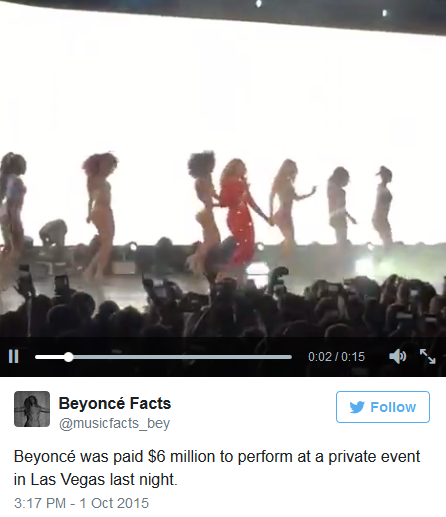The height and width of the screenshot is (517, 446).
Task: Open the Beyoncé Facts display name link
Action: tap(115, 403)
